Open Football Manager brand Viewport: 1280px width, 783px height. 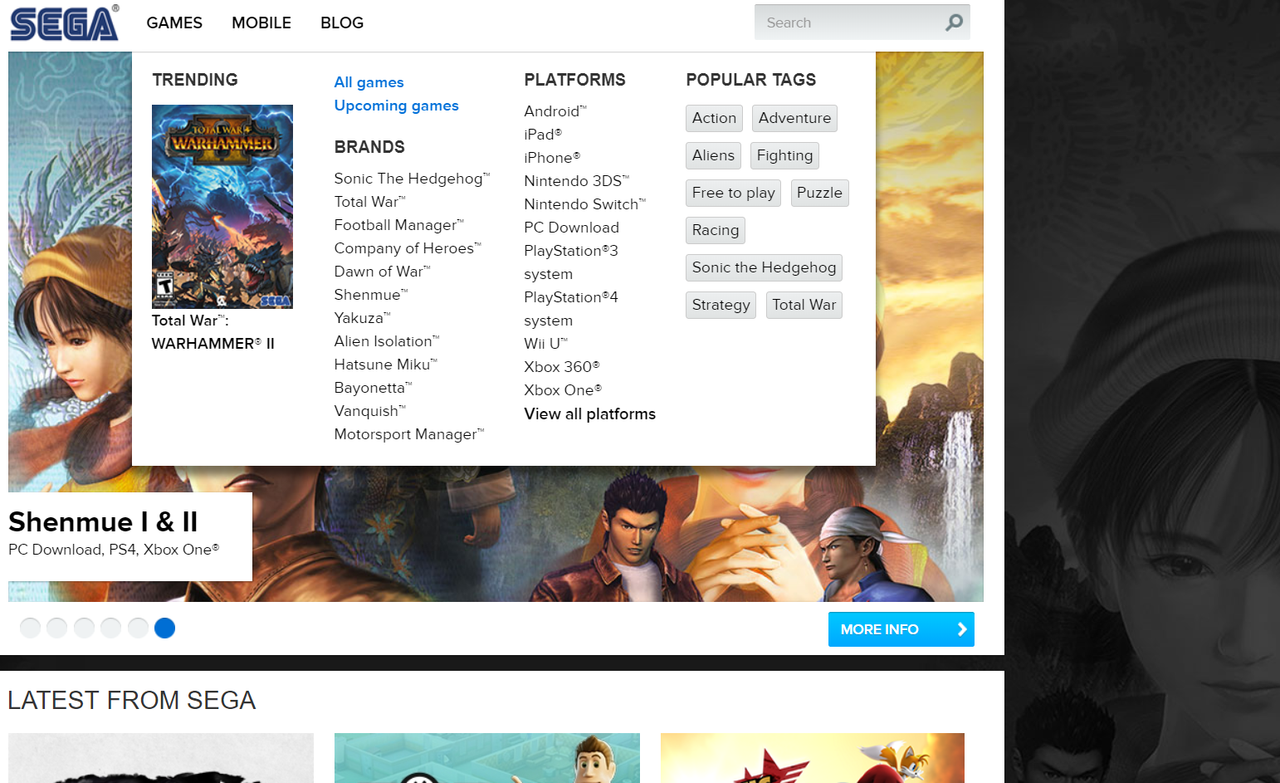[x=399, y=225]
